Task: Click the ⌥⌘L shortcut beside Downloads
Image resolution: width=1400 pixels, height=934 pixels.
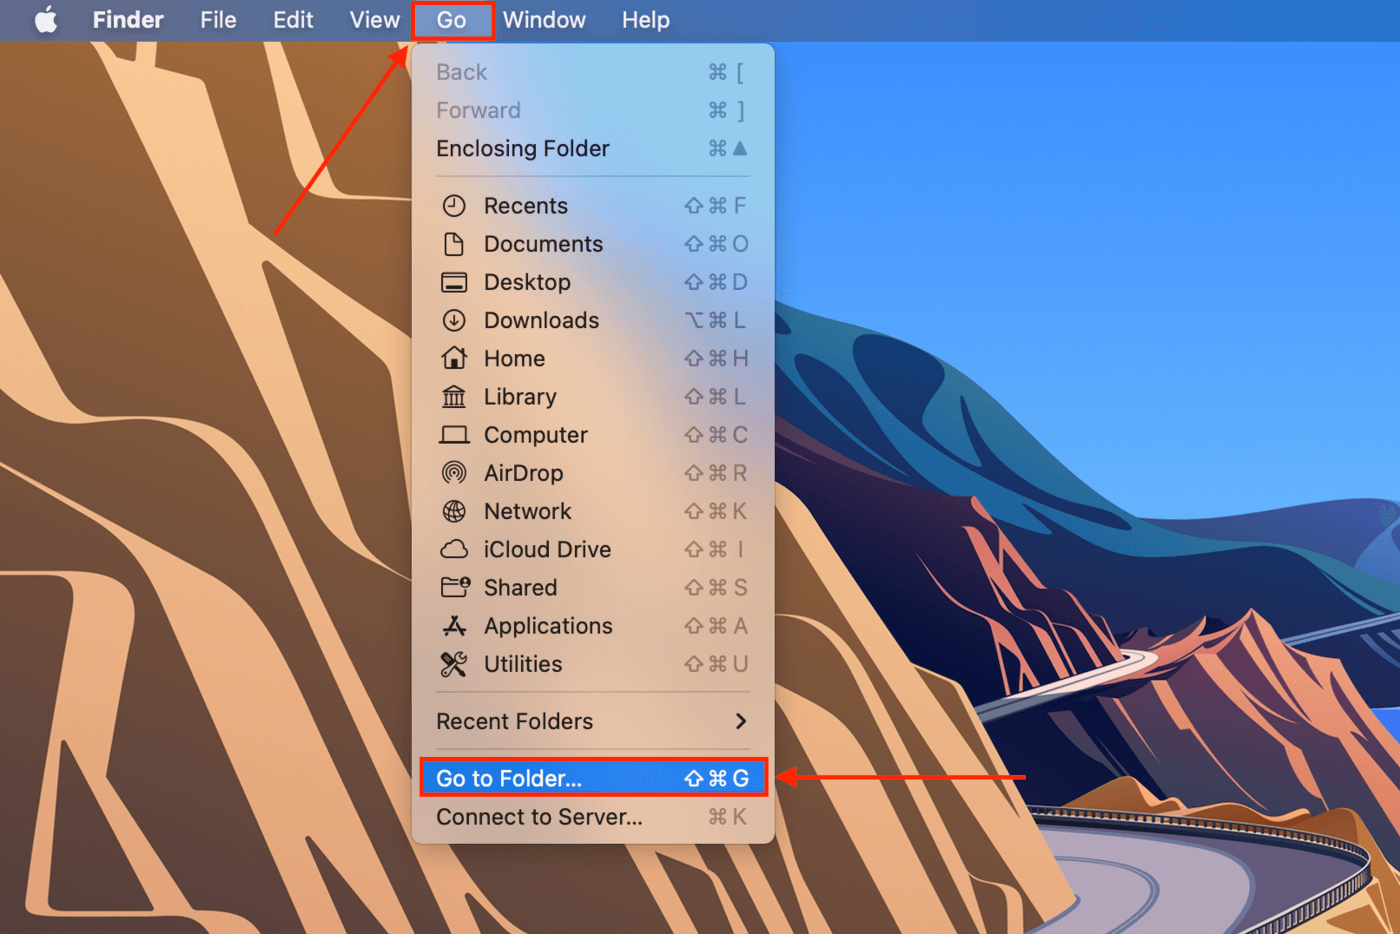Action: [x=716, y=320]
